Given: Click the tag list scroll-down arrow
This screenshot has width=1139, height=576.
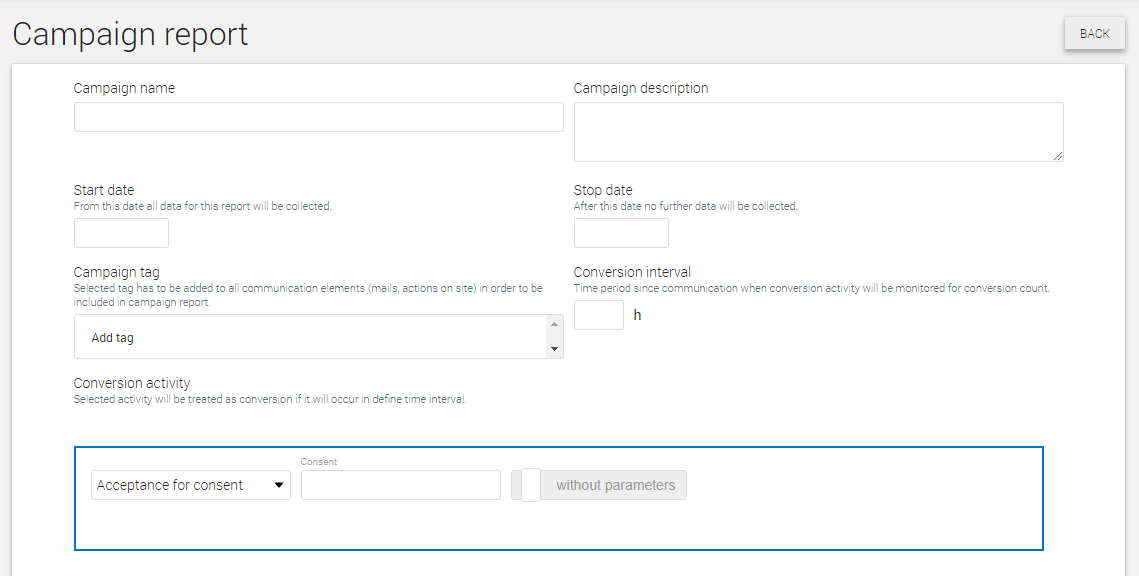Looking at the screenshot, I should 554,349.
